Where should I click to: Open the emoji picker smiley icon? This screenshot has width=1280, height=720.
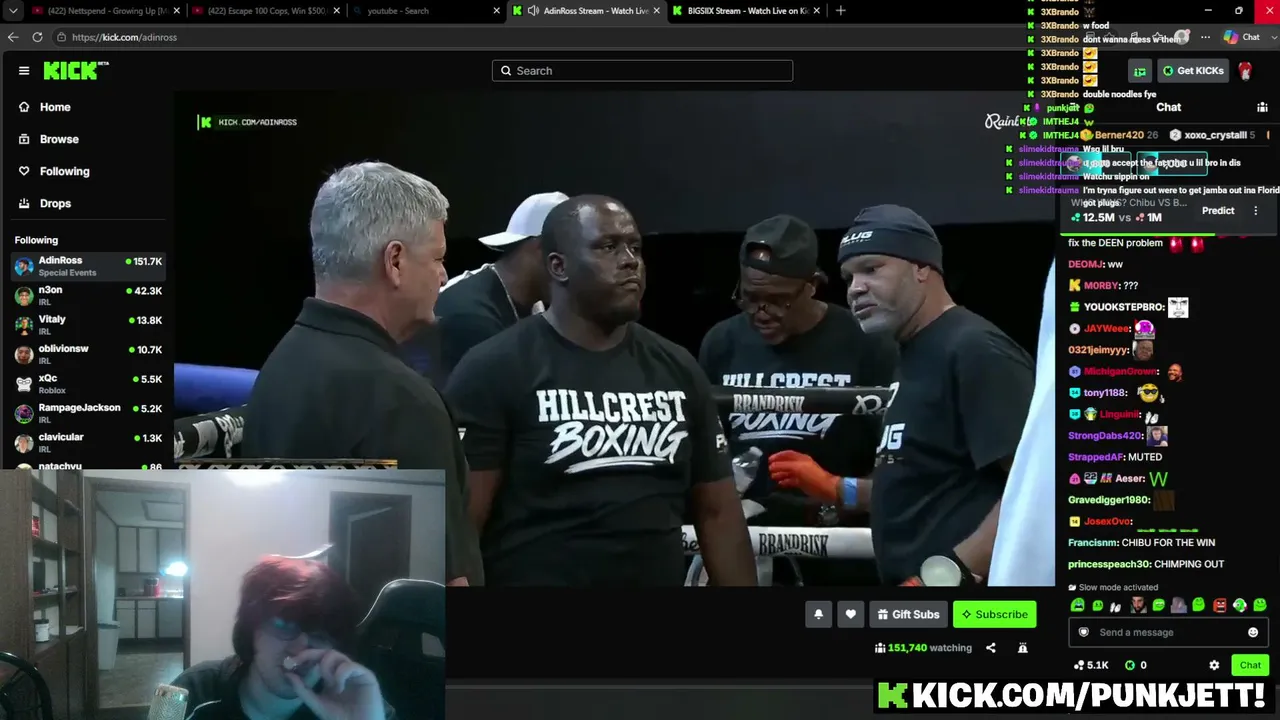coord(1253,632)
